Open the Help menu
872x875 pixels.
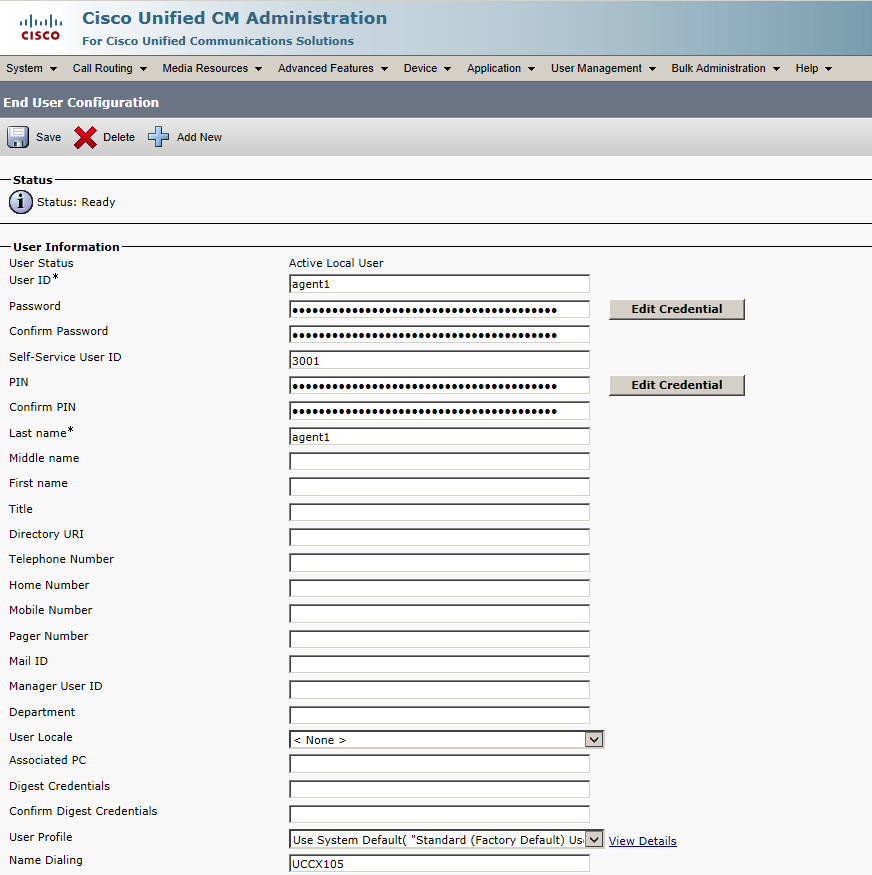click(813, 68)
